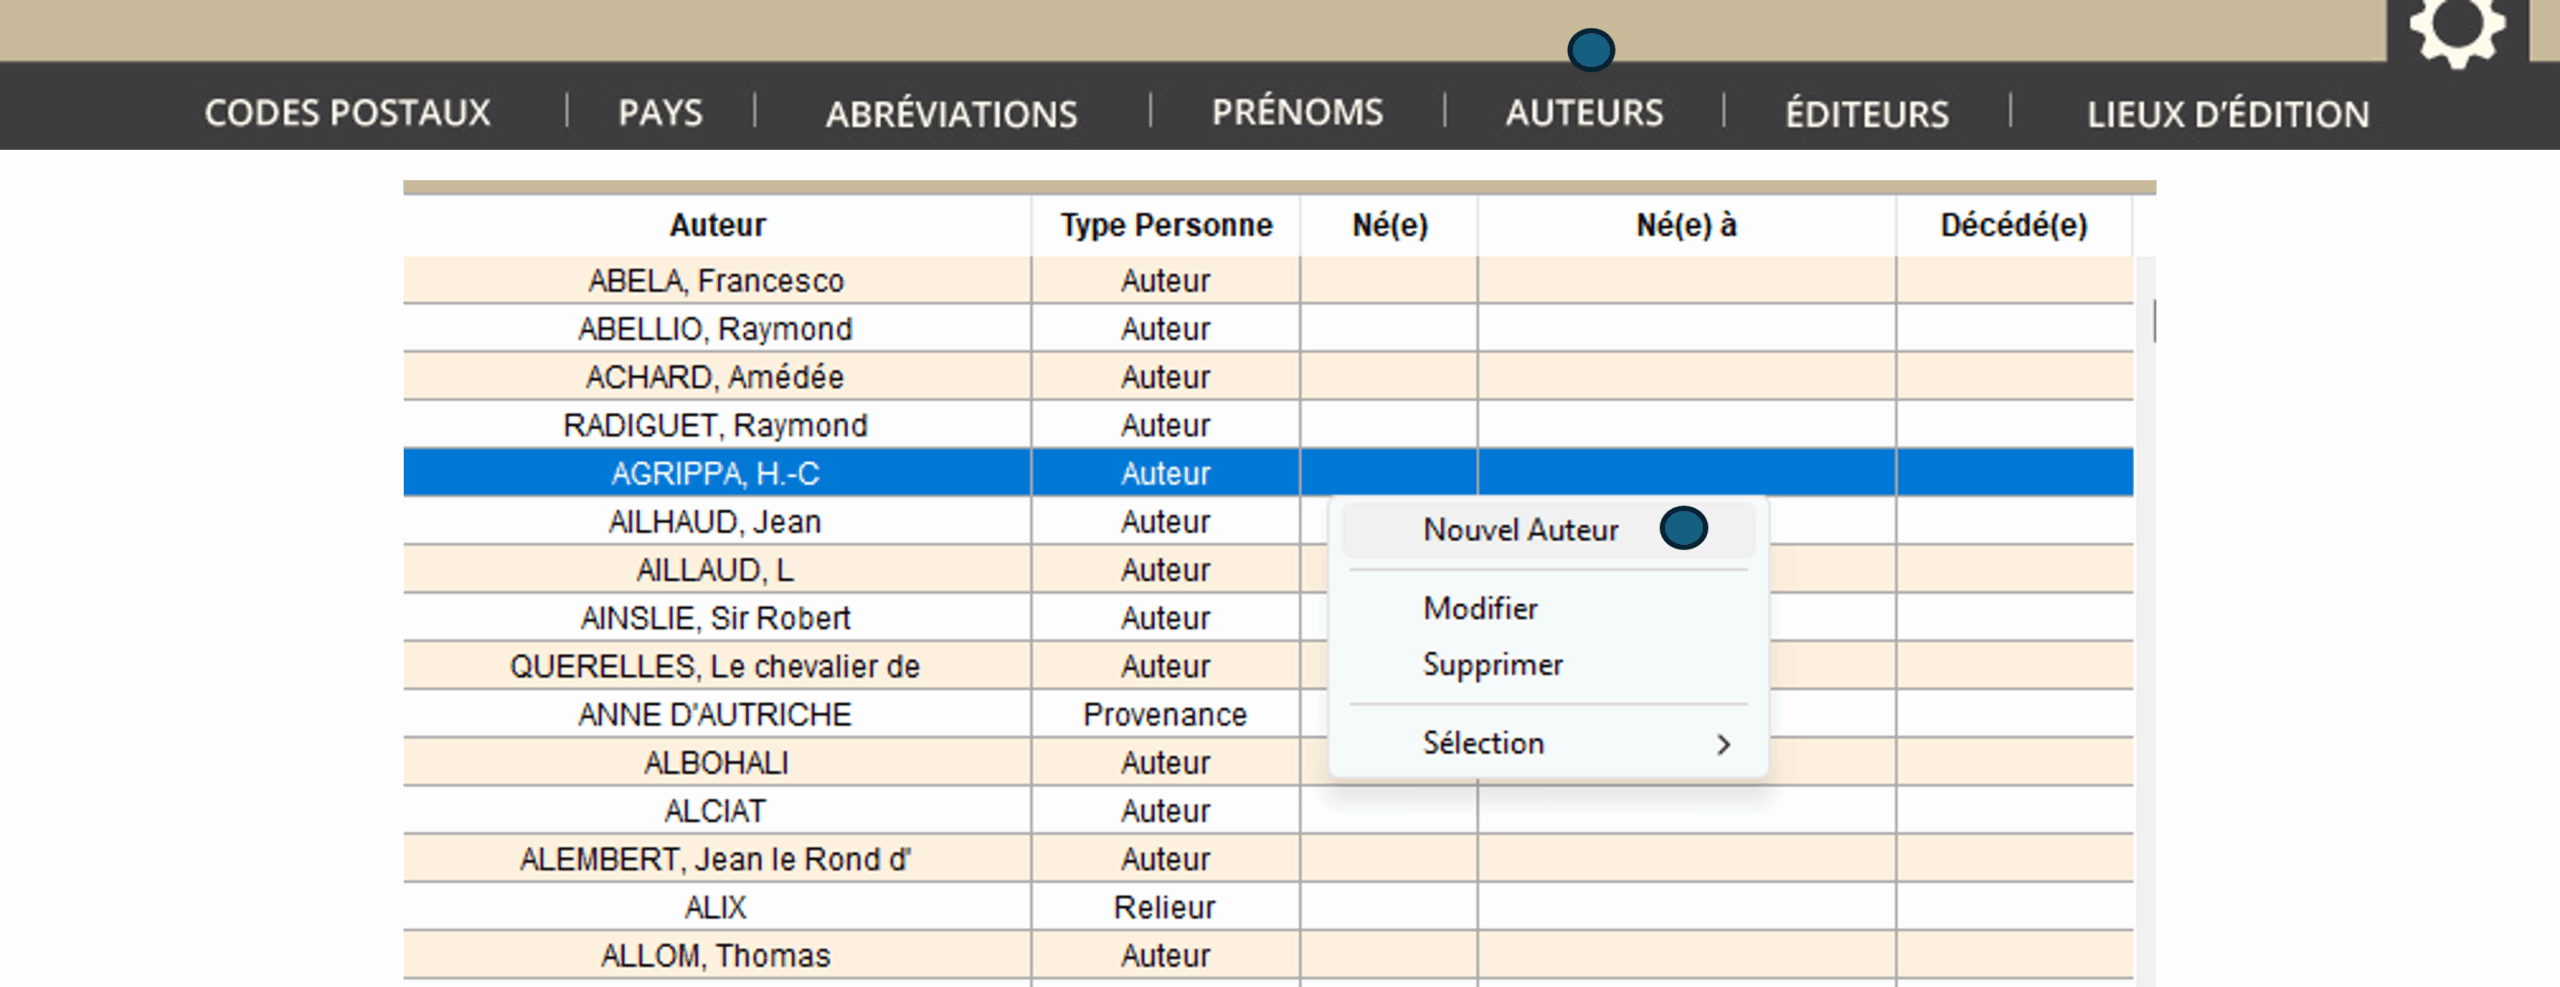
Task: Click the Décédé(e) column header
Action: point(2013,225)
